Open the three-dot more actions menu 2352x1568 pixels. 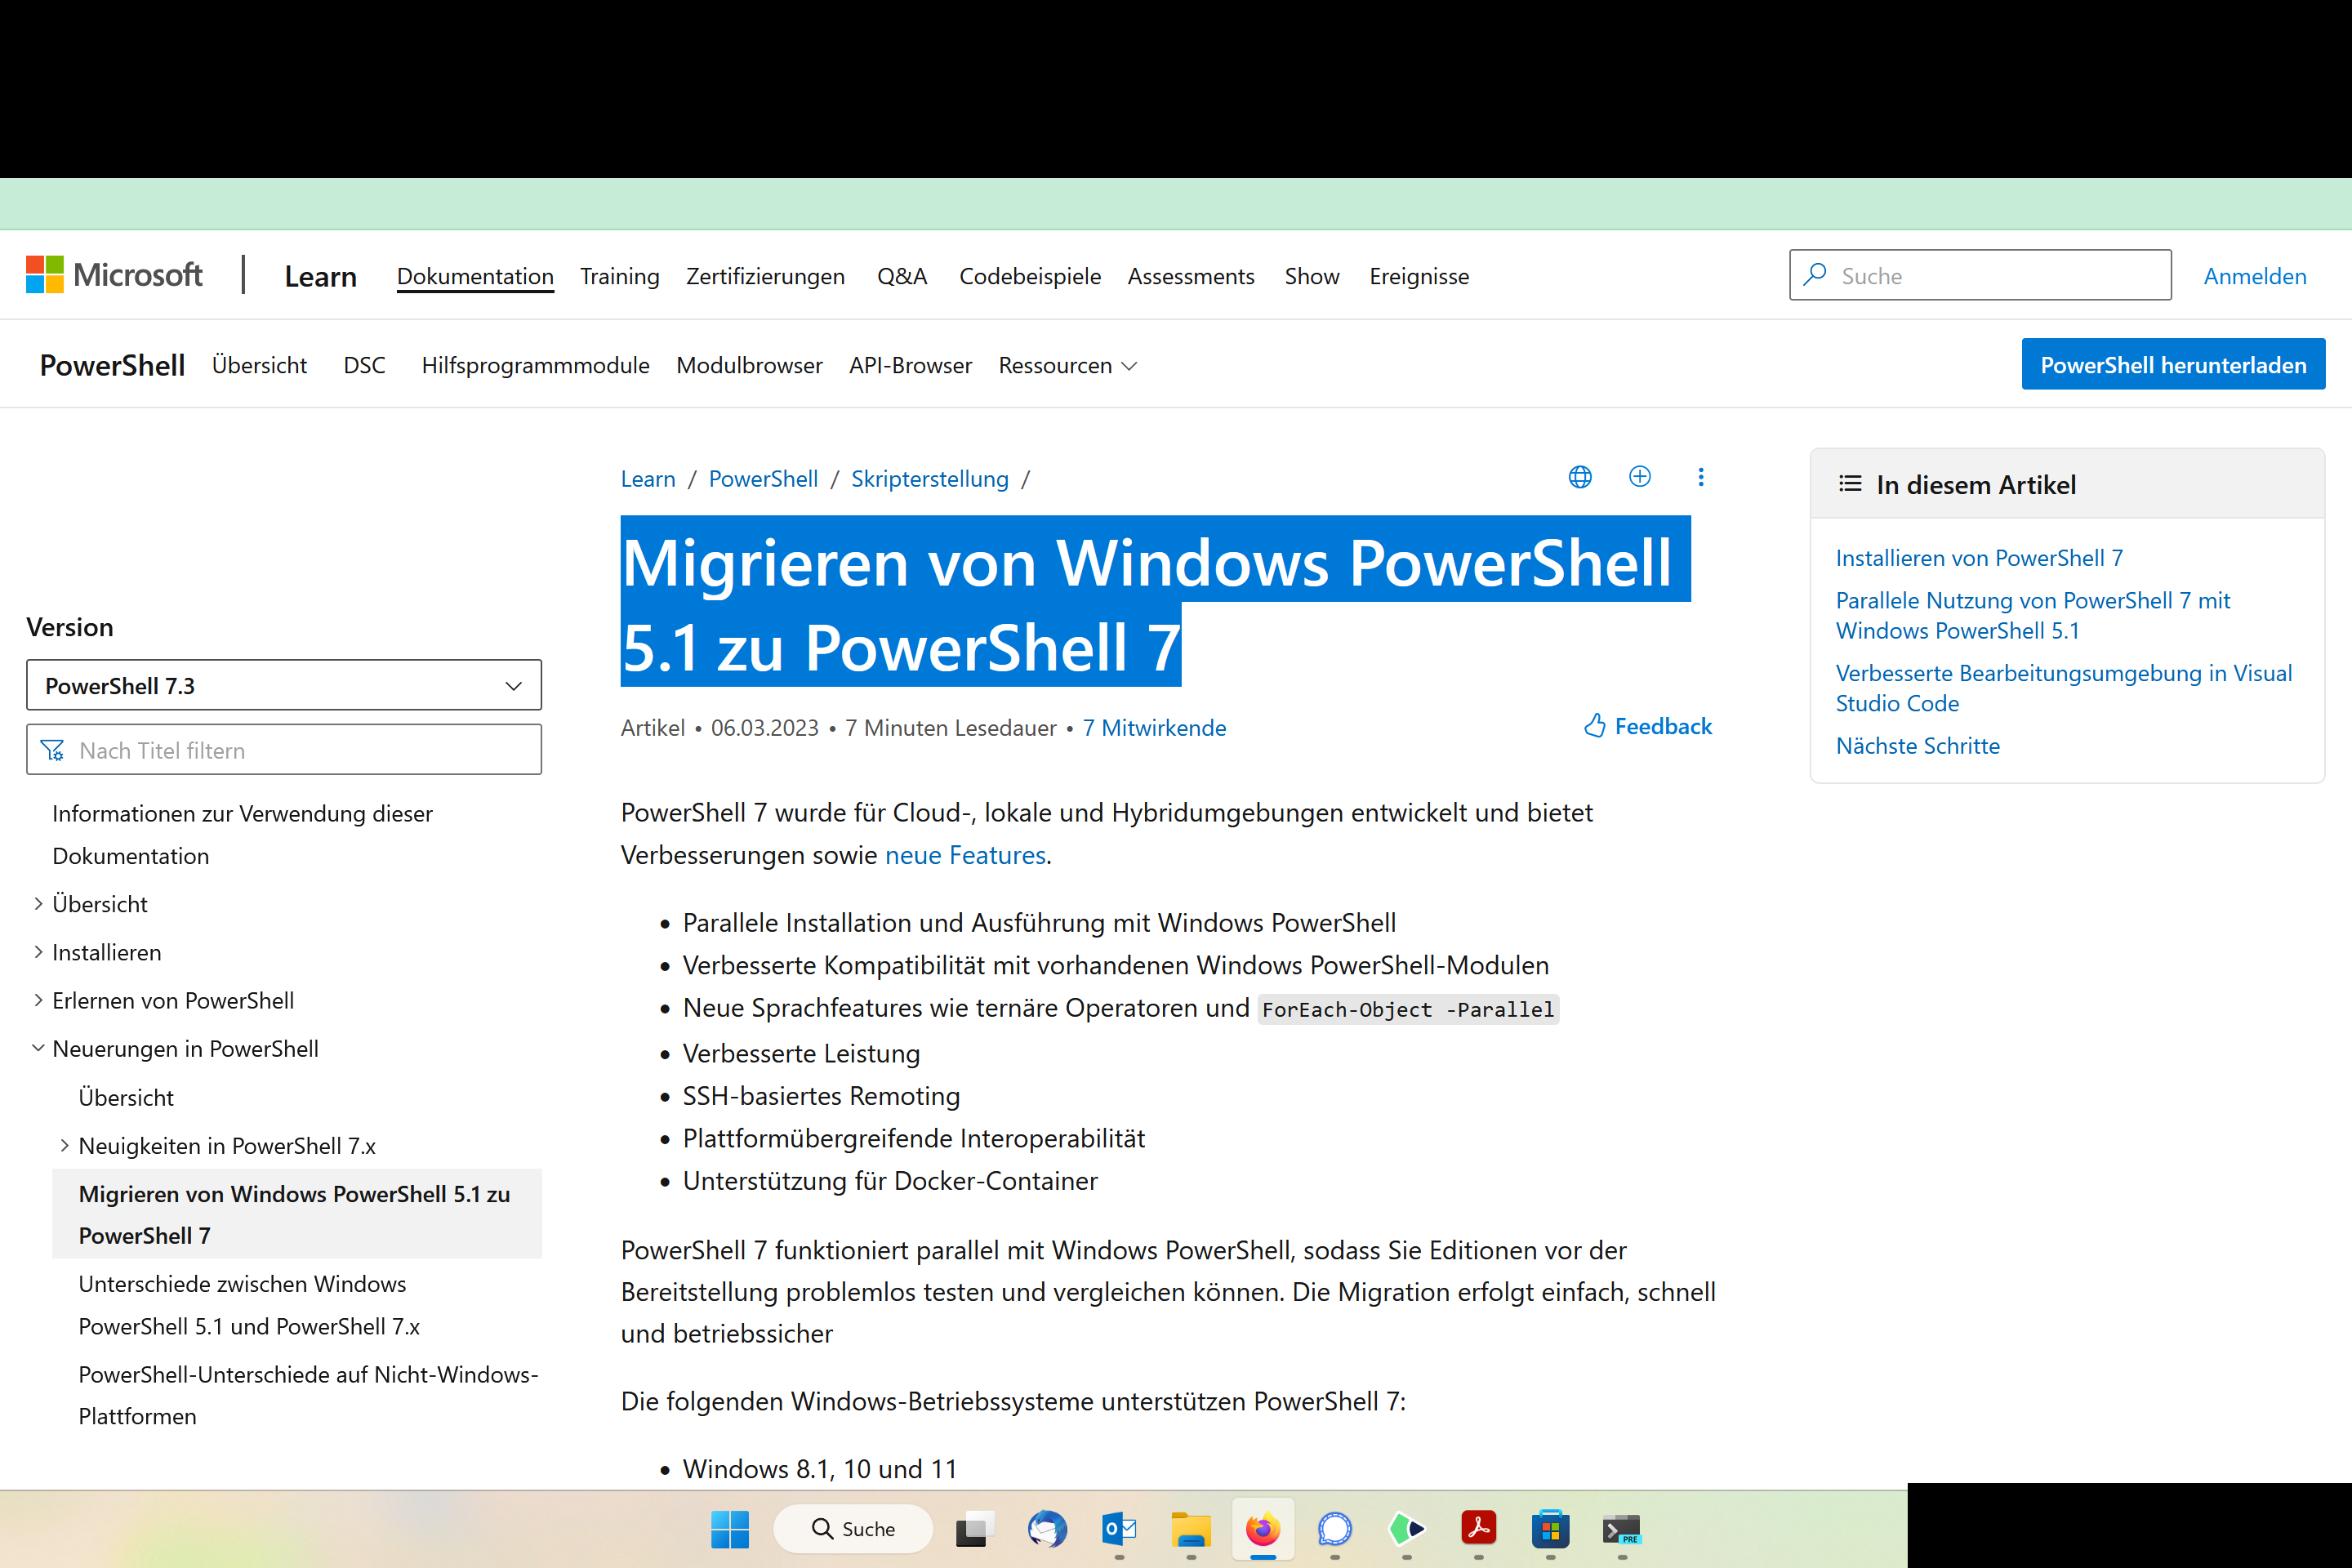pyautogui.click(x=1700, y=477)
